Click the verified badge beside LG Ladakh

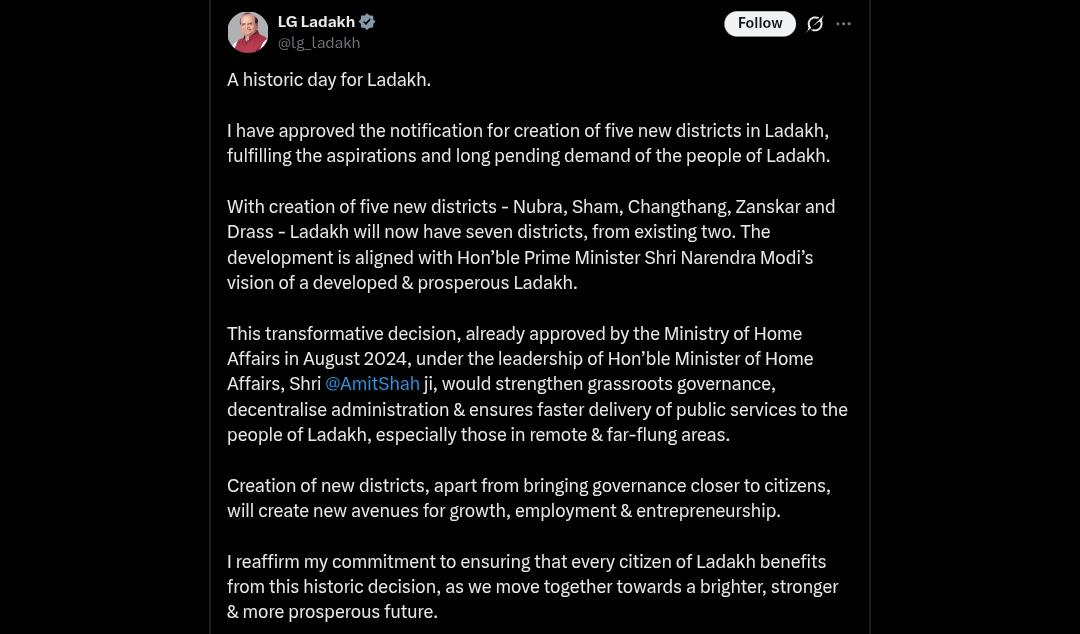(x=368, y=22)
